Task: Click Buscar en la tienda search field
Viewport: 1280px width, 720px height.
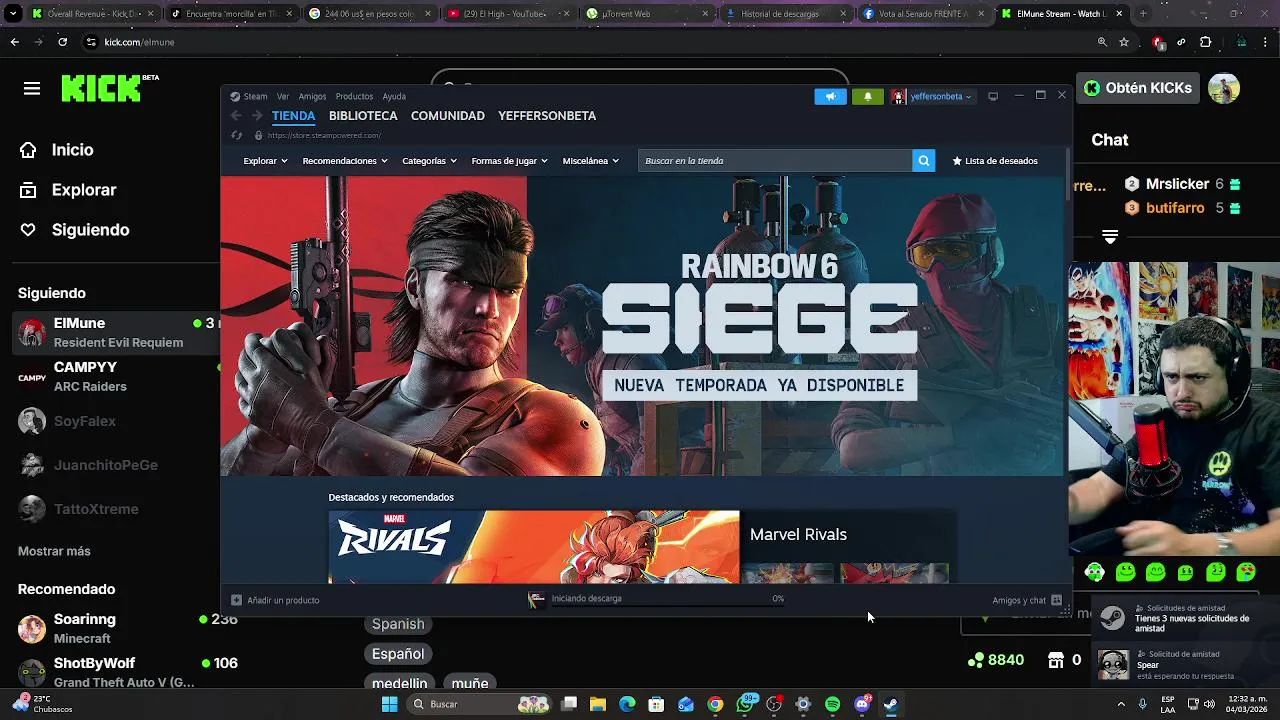Action: [775, 160]
